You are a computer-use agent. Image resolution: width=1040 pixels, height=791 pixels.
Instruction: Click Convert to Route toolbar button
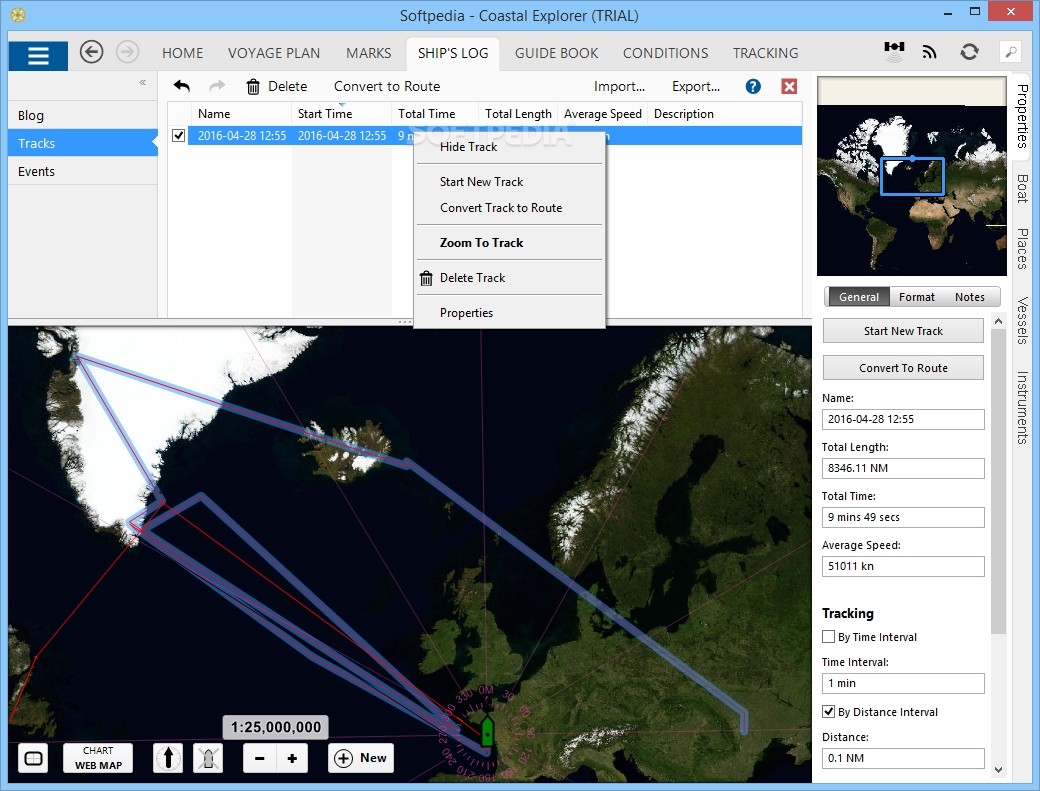coord(387,86)
